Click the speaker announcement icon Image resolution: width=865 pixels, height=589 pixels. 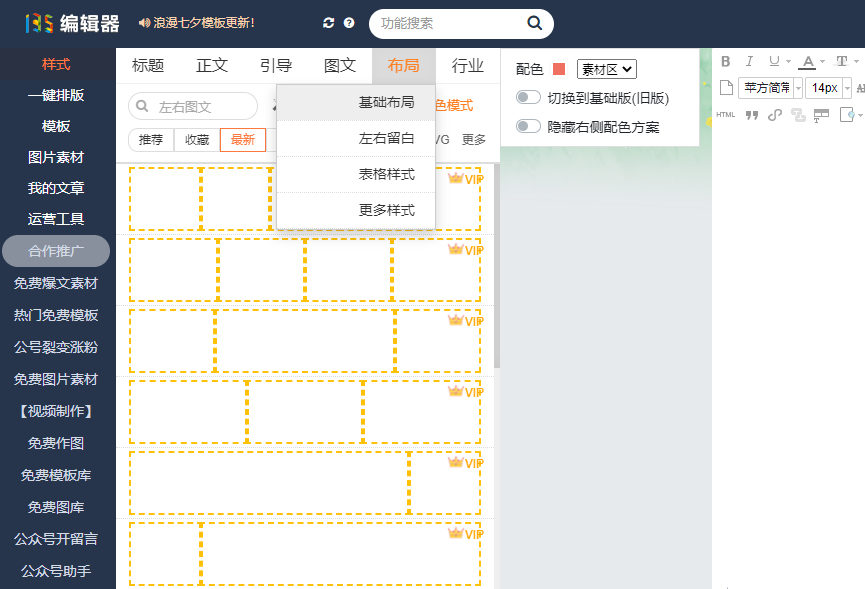tap(144, 23)
